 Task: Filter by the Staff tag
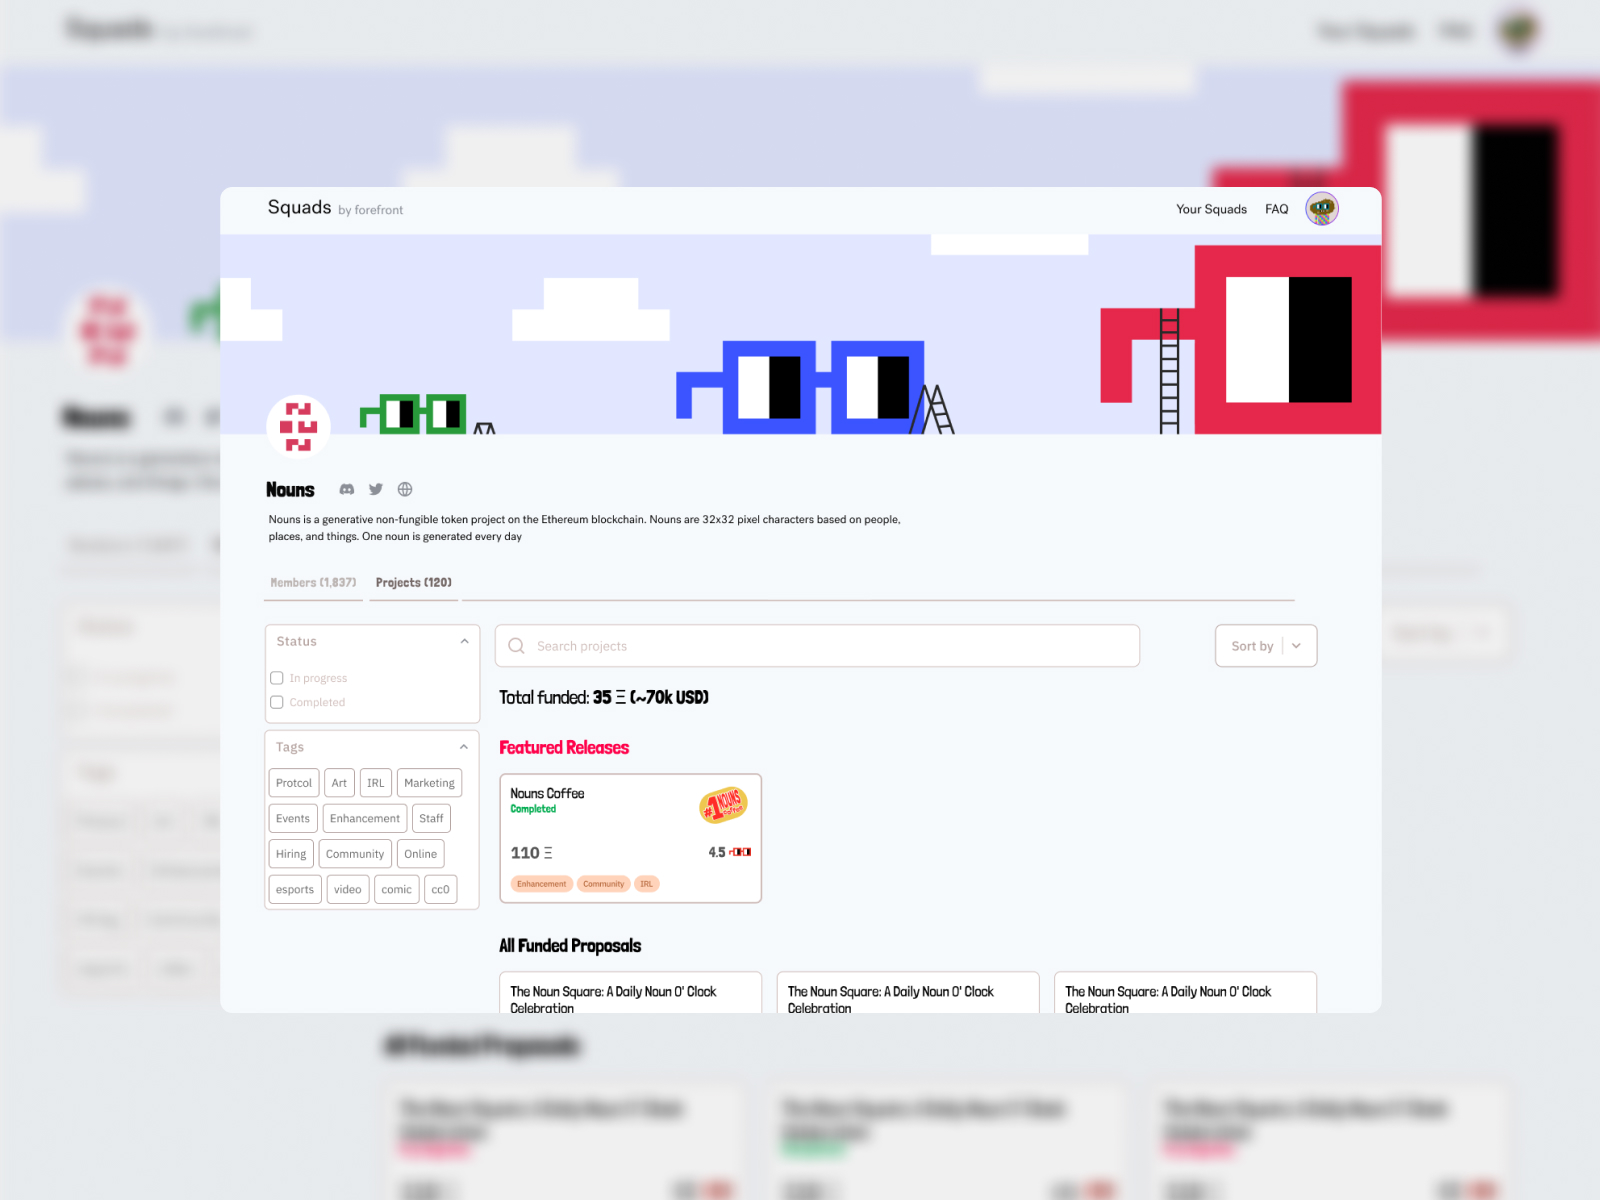[x=431, y=818]
